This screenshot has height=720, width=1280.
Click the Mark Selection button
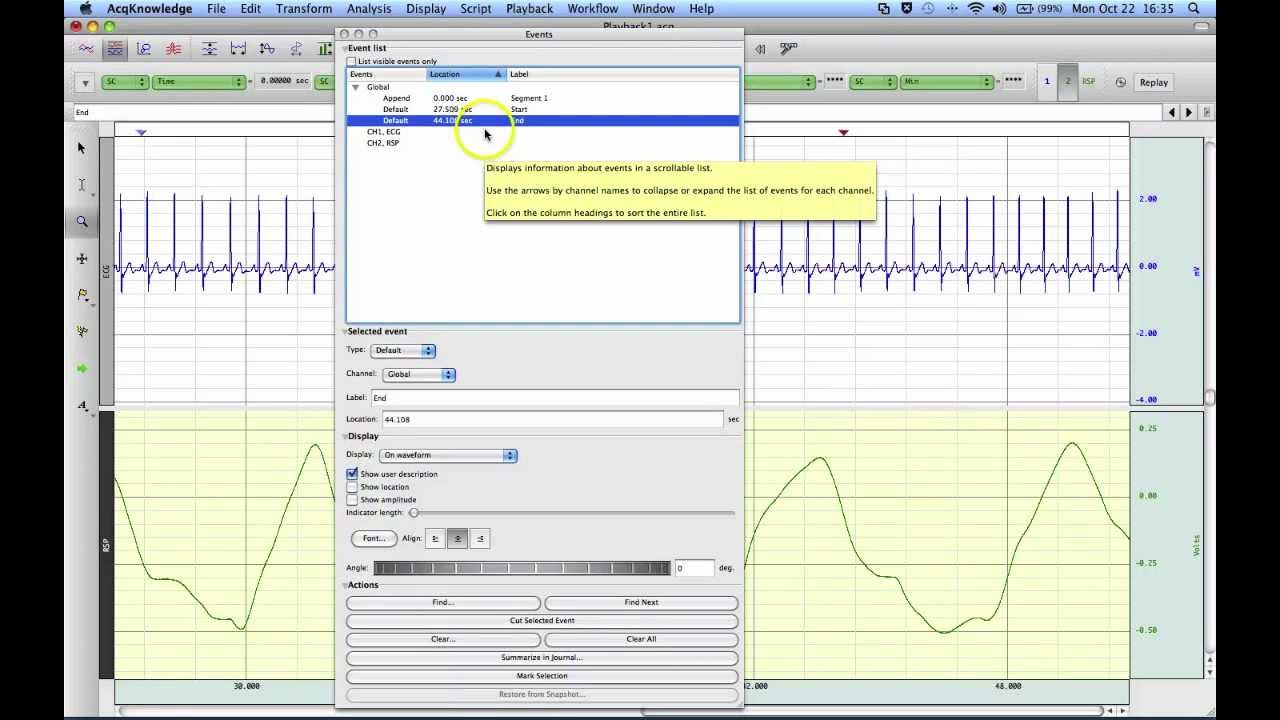tap(542, 676)
